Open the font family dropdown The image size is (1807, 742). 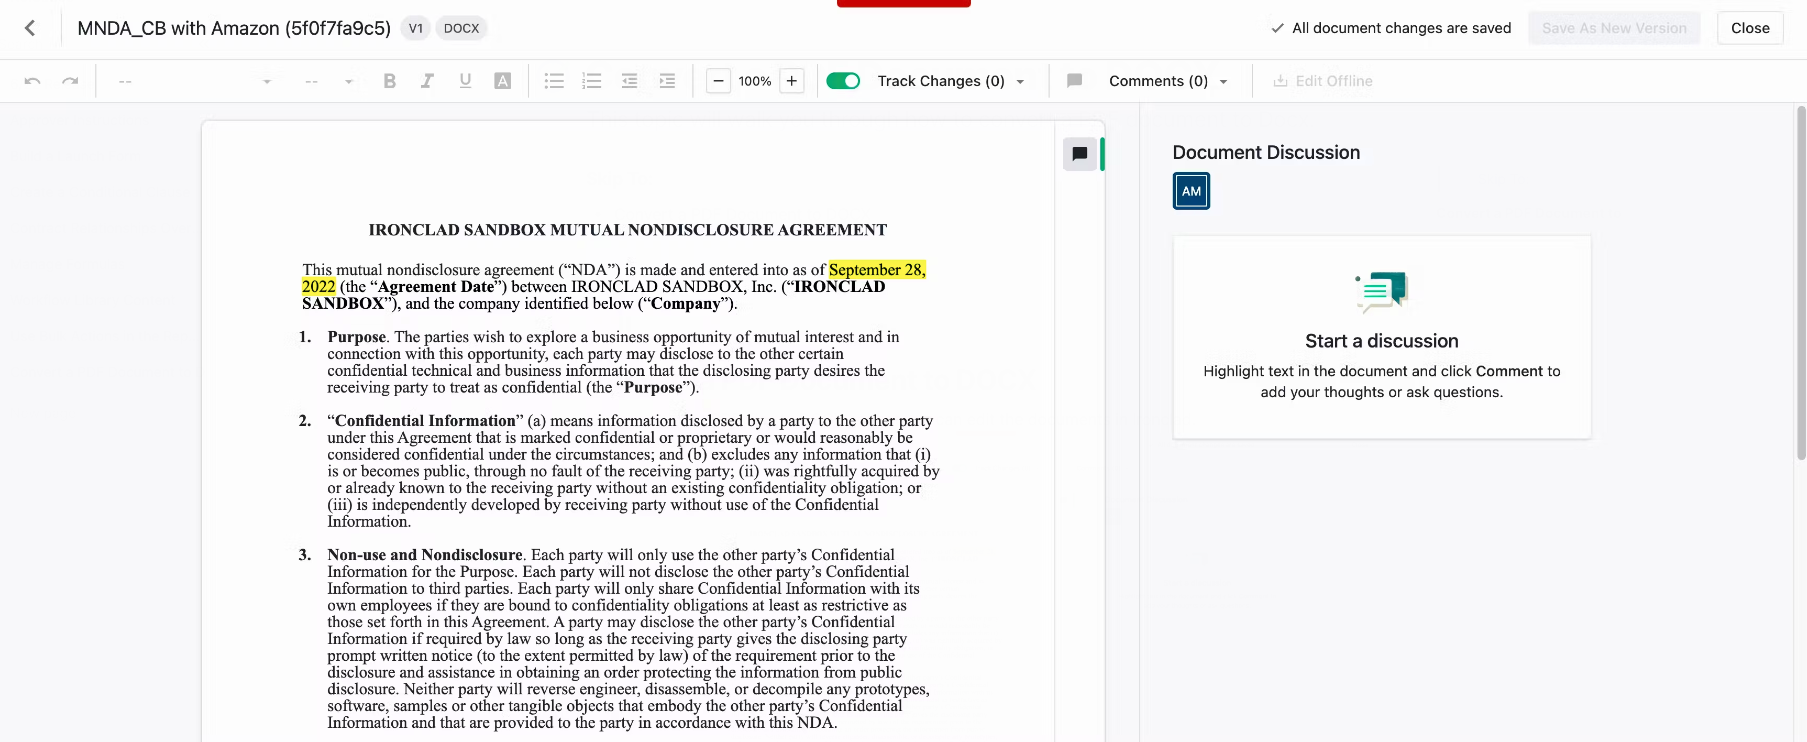click(194, 81)
